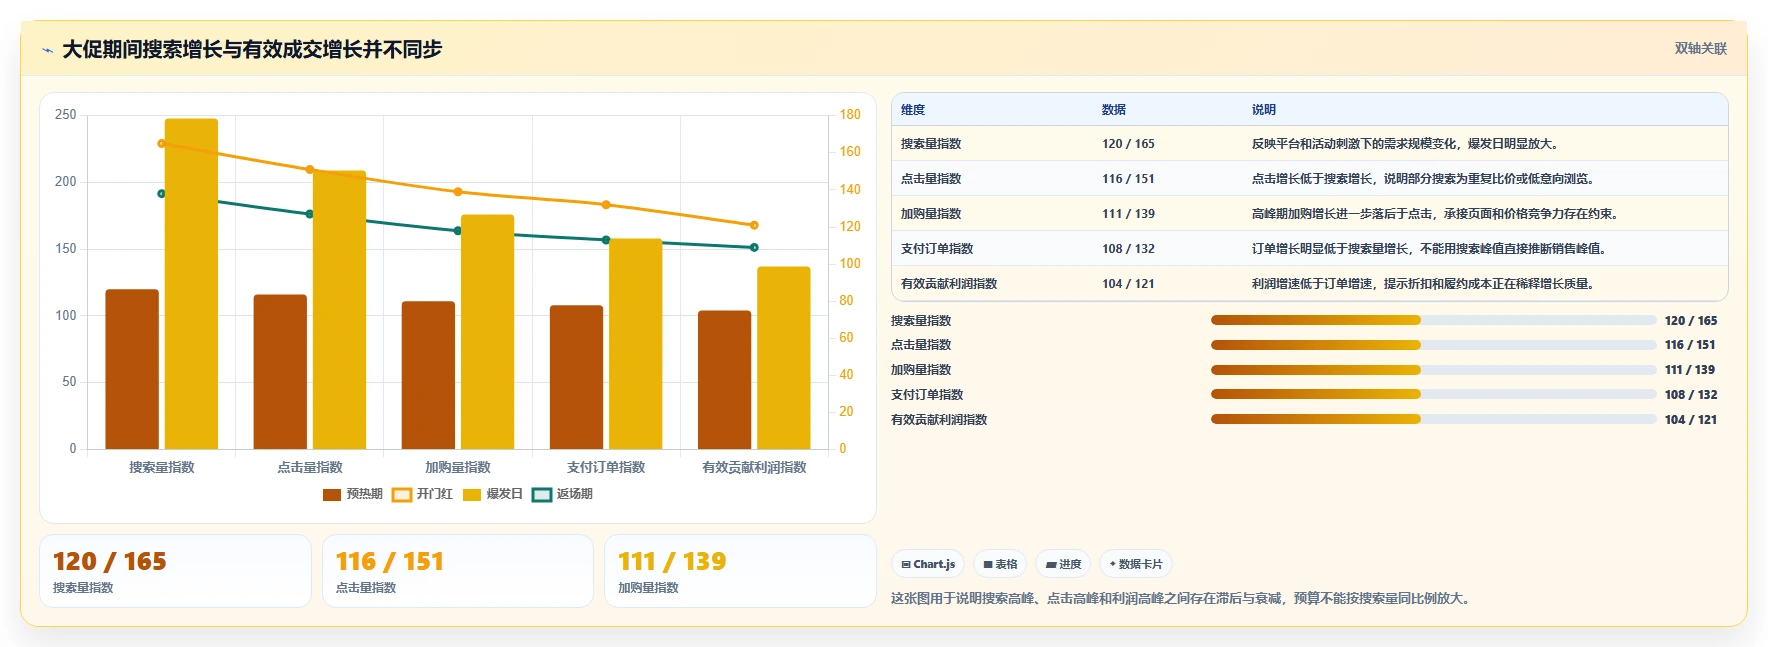
Task: Click the orange 开门红 line point at 搜索量指数
Action: (162, 143)
